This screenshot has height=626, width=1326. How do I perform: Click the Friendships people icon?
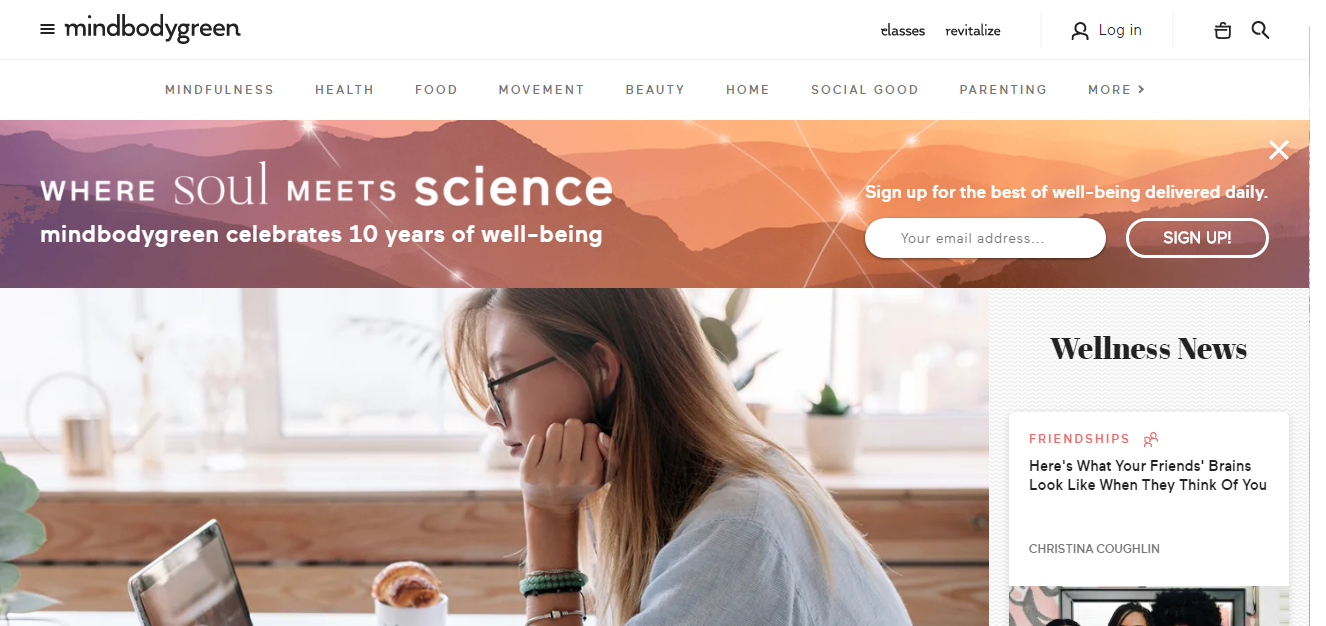(1150, 439)
